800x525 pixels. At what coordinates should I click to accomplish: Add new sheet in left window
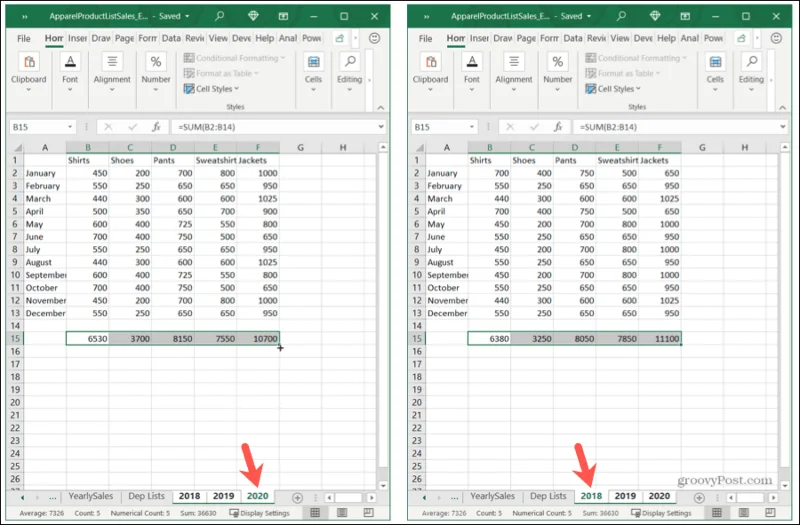pyautogui.click(x=297, y=497)
